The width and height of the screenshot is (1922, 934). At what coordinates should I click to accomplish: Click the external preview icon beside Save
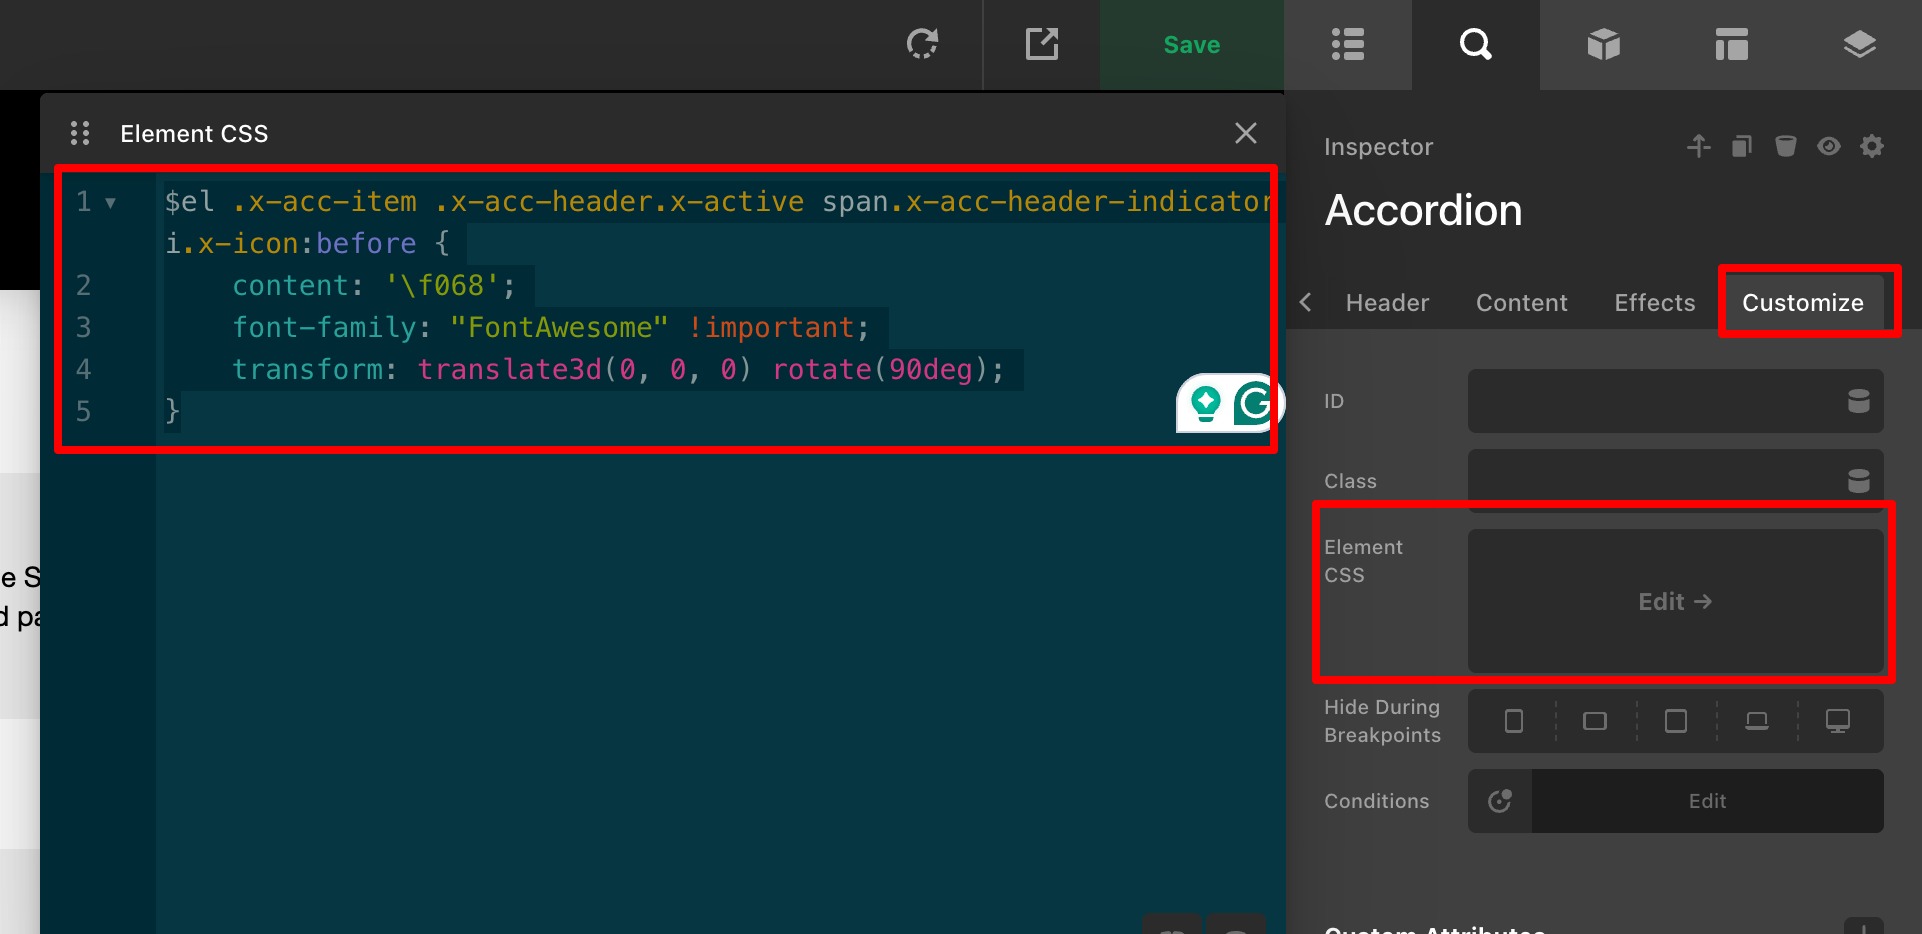[1041, 45]
